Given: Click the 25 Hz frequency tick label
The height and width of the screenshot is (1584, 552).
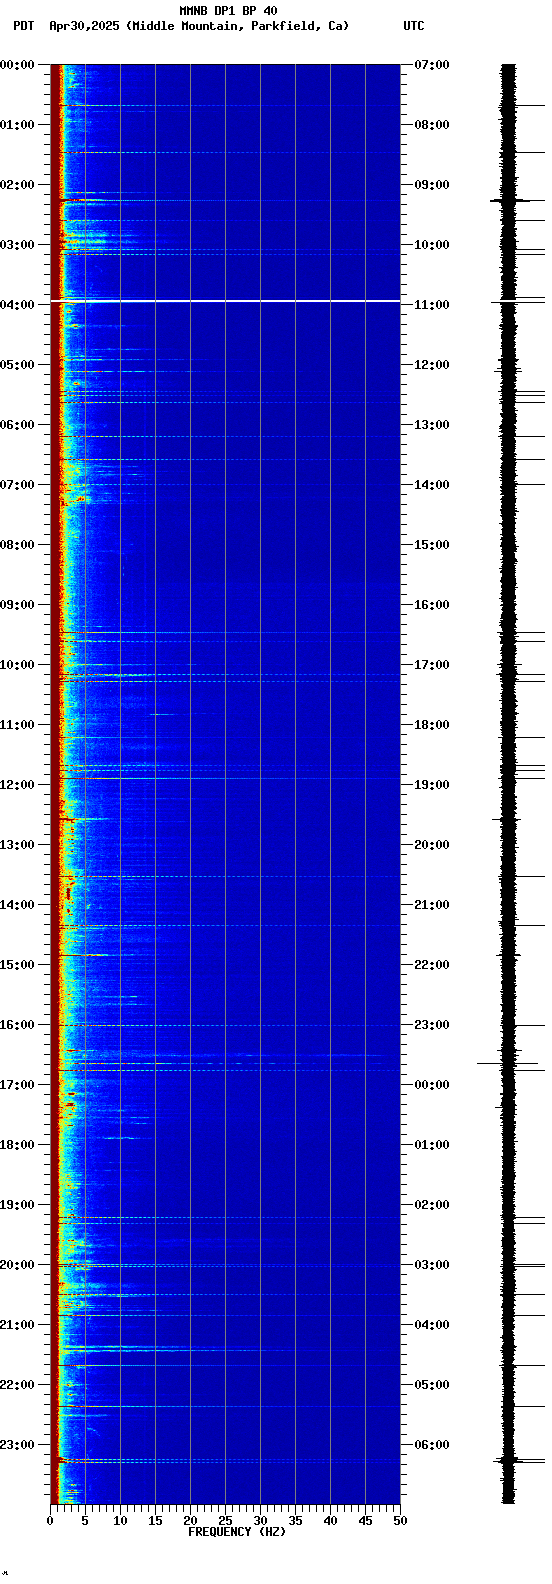Looking at the screenshot, I should click(225, 1521).
